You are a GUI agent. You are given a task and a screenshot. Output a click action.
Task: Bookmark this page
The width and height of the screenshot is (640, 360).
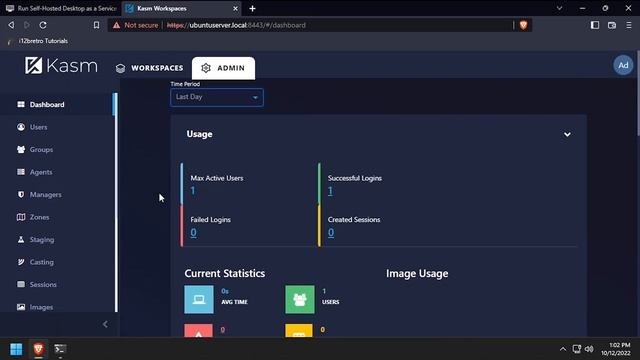pos(96,25)
